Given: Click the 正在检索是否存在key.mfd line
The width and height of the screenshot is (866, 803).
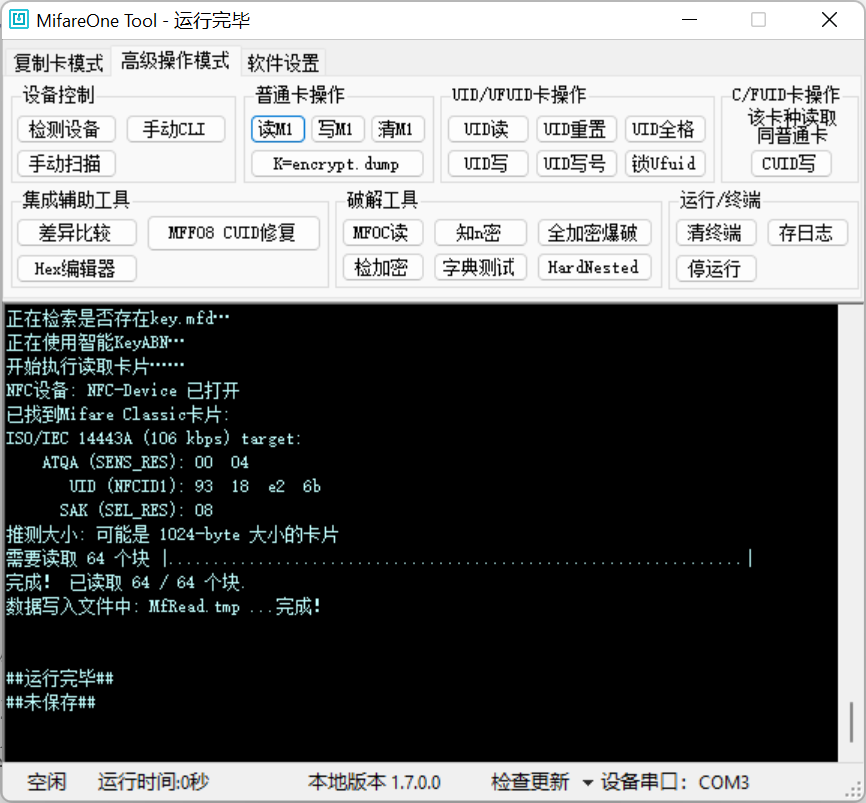Looking at the screenshot, I should pyautogui.click(x=117, y=318).
